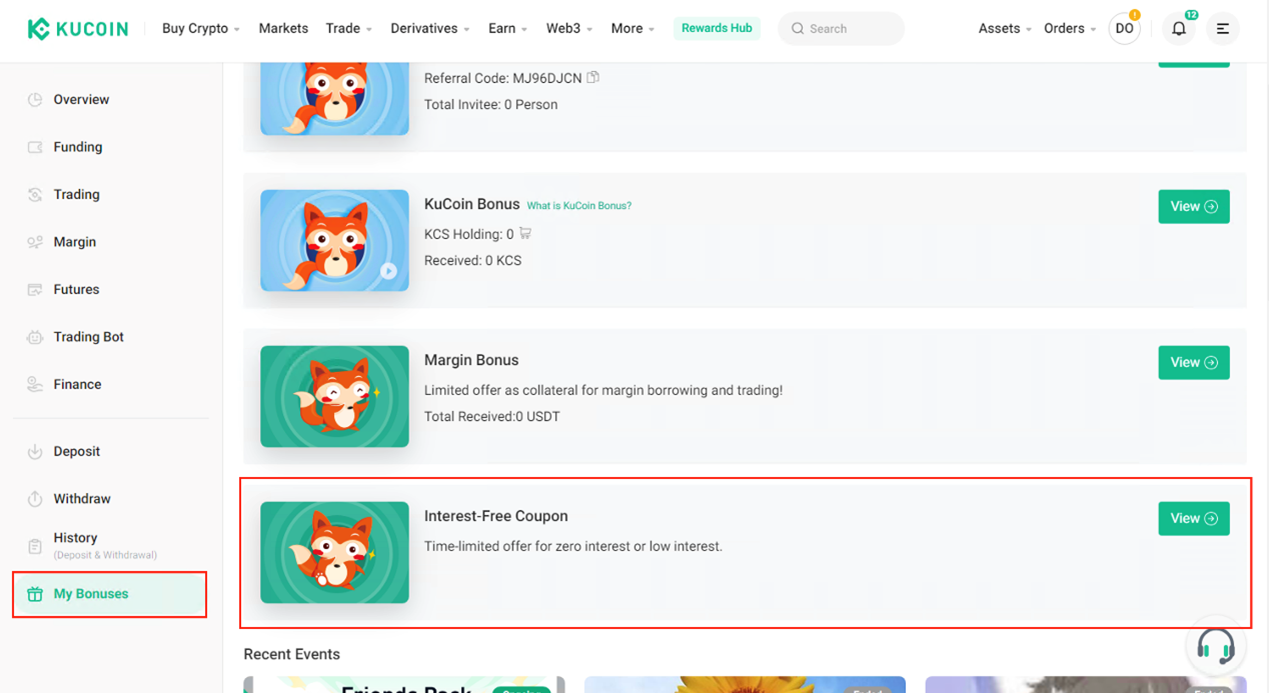
Task: Click the Withdraw sidebar icon
Action: tap(35, 499)
